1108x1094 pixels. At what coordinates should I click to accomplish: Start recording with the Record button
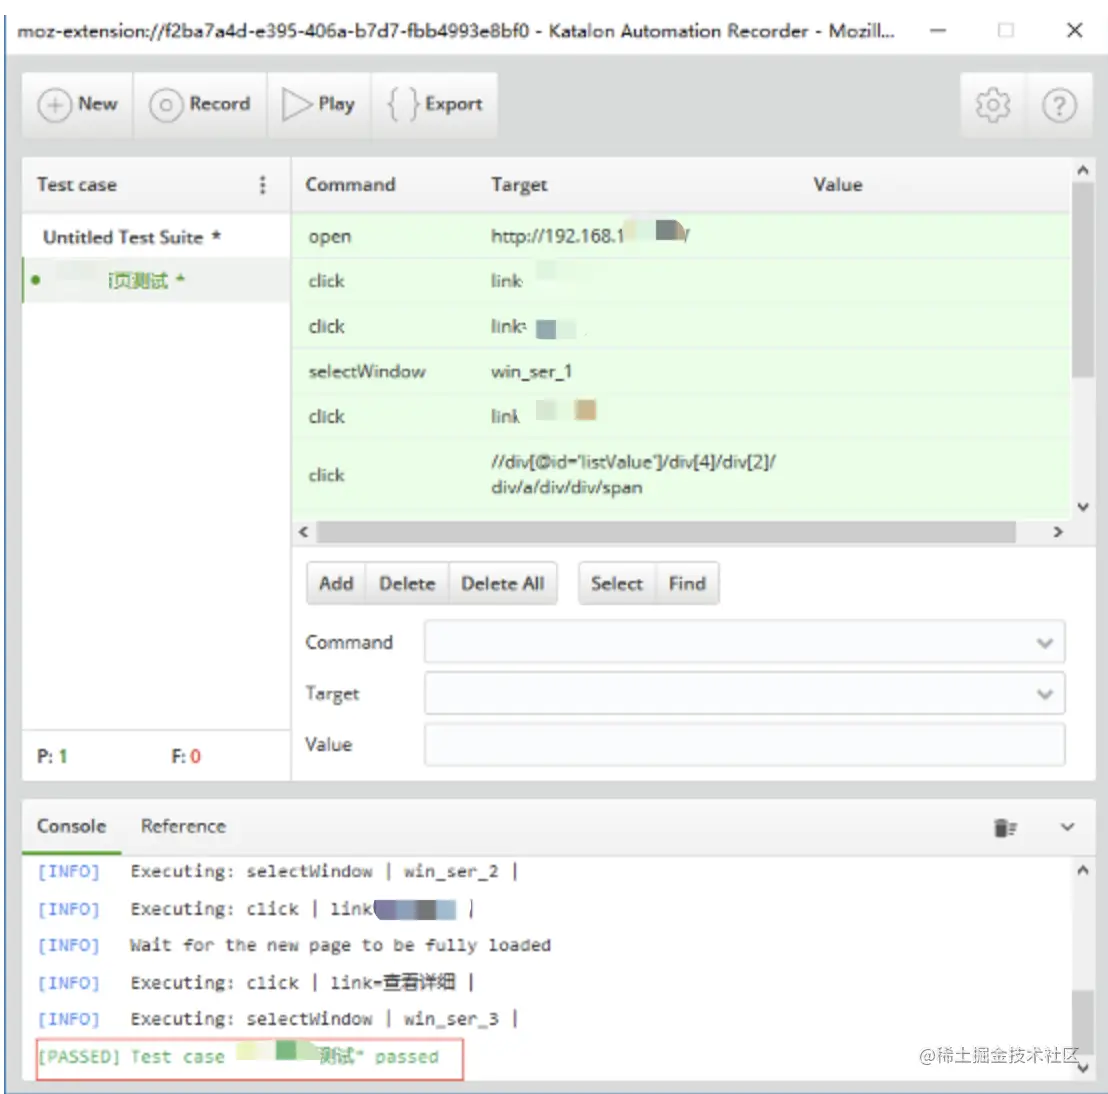200,105
